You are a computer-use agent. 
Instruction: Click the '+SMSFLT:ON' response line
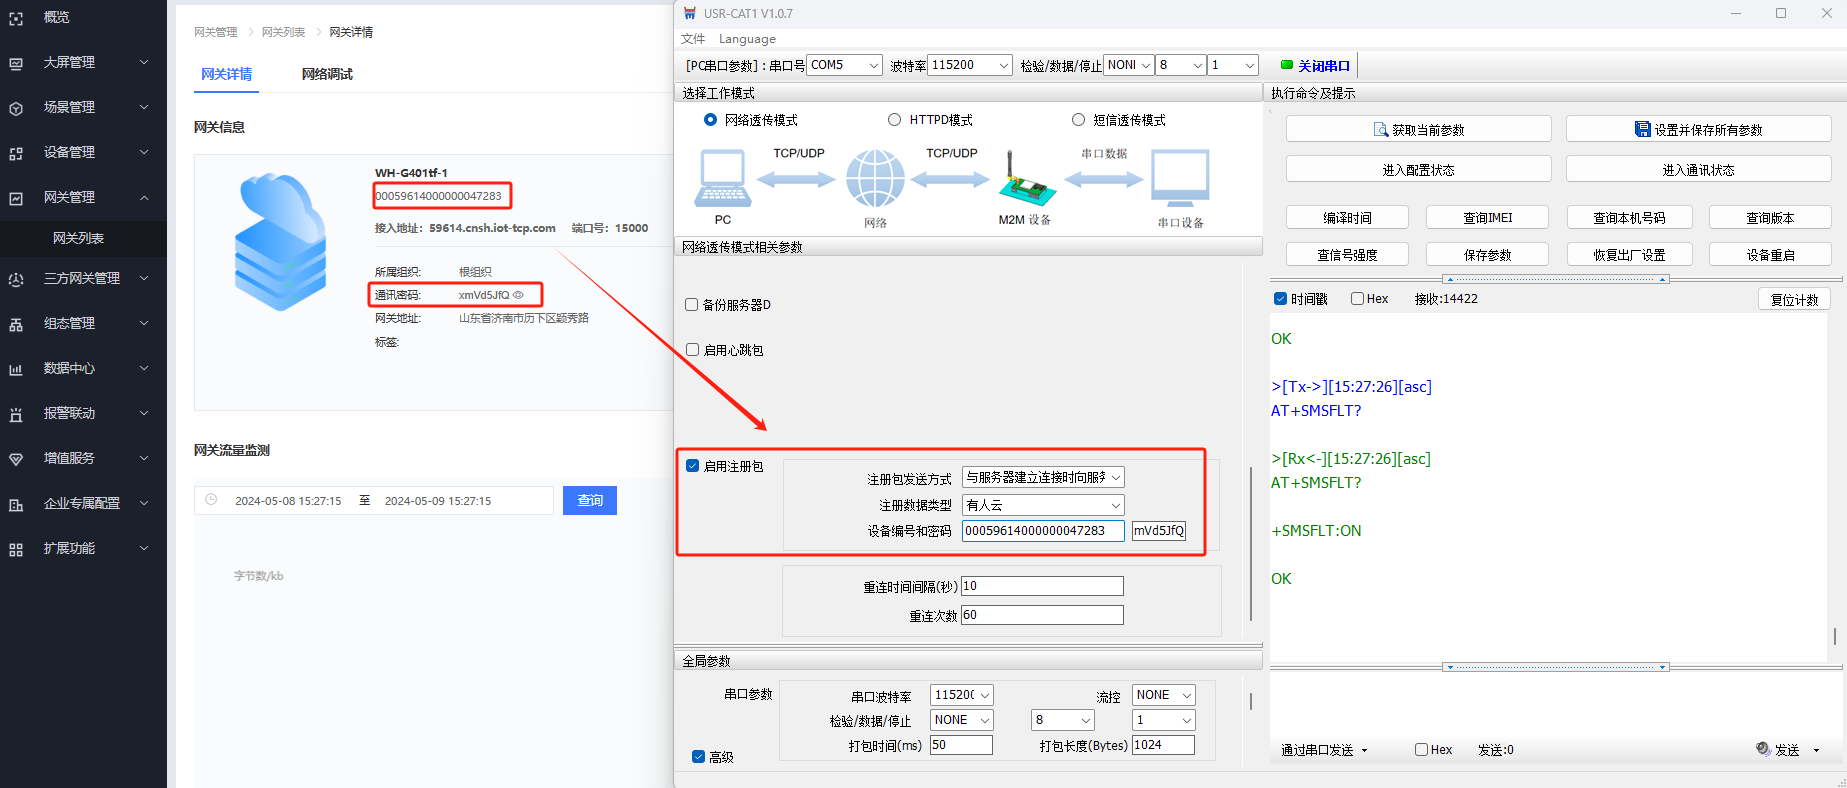click(1316, 531)
